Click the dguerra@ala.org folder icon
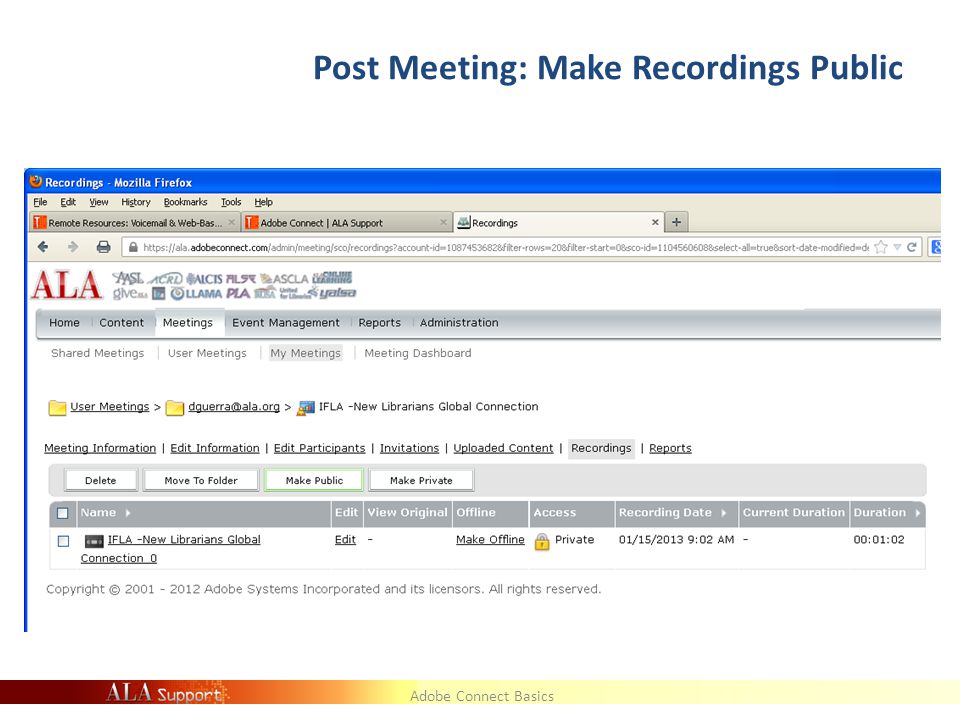 pos(174,408)
